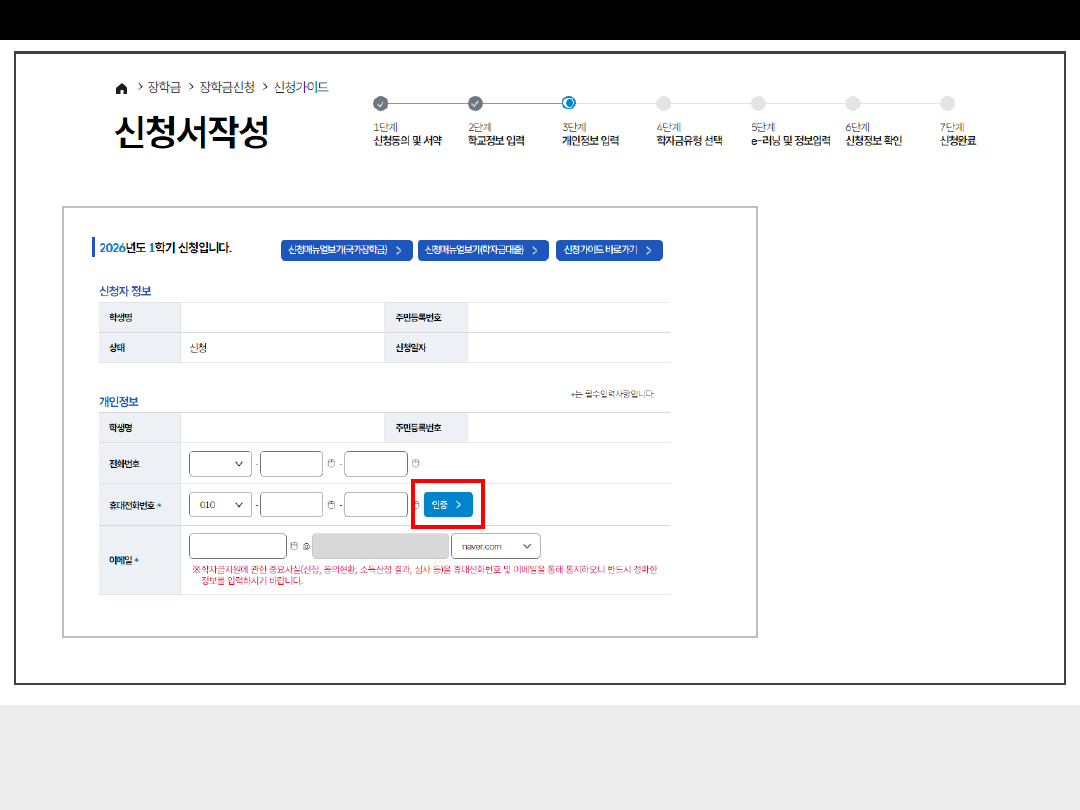Open the 전화번호 area code dropdown
This screenshot has height=810, width=1080.
click(220, 464)
